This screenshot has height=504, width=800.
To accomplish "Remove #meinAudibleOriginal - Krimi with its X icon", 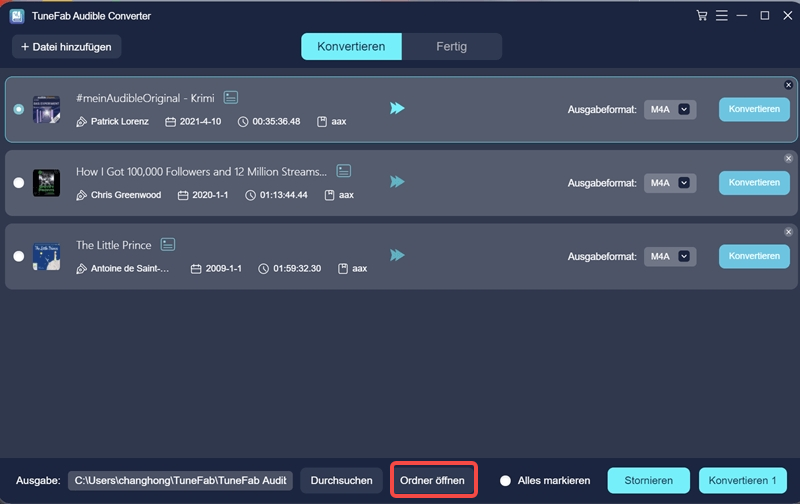I will 788,85.
